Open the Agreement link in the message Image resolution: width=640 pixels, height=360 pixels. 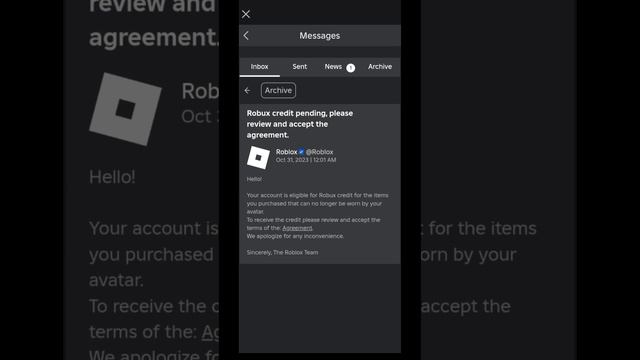[297, 228]
